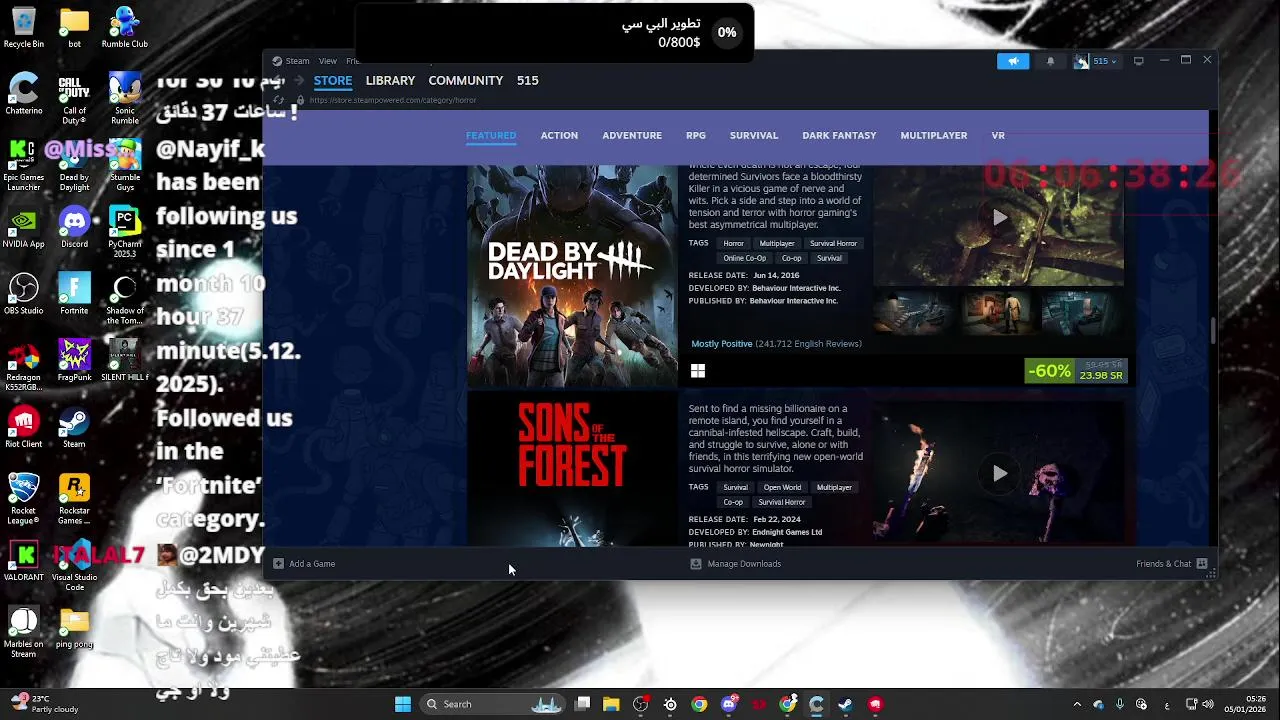Open the Recycle Bin desktop icon
The height and width of the screenshot is (720, 1280).
24,28
